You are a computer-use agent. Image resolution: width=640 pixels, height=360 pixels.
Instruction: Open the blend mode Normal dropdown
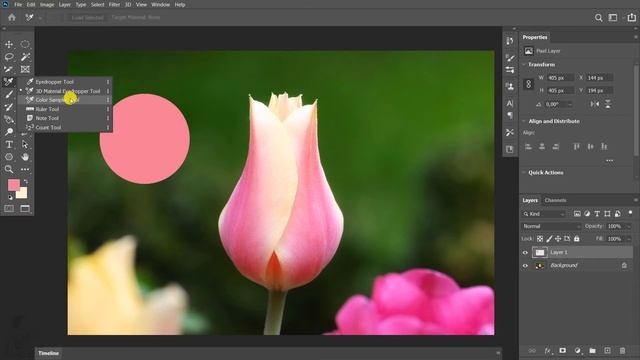point(551,226)
